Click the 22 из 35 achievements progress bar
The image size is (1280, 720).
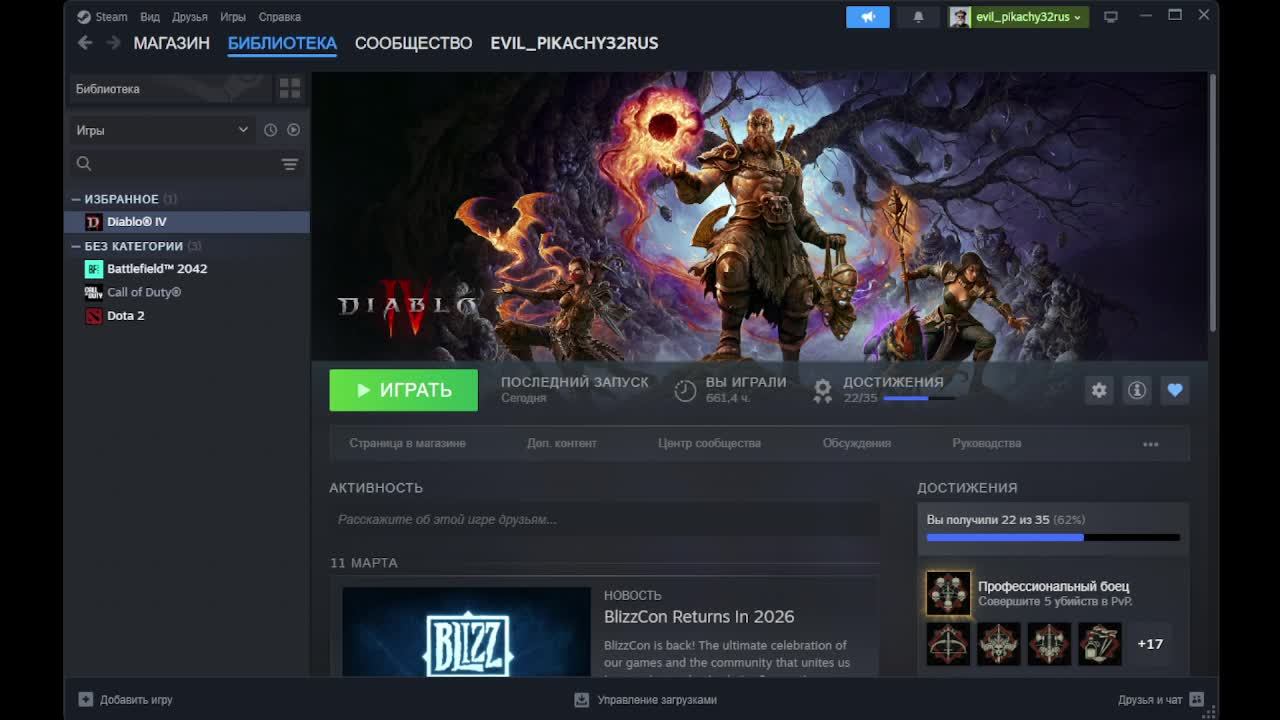pyautogui.click(x=1053, y=538)
